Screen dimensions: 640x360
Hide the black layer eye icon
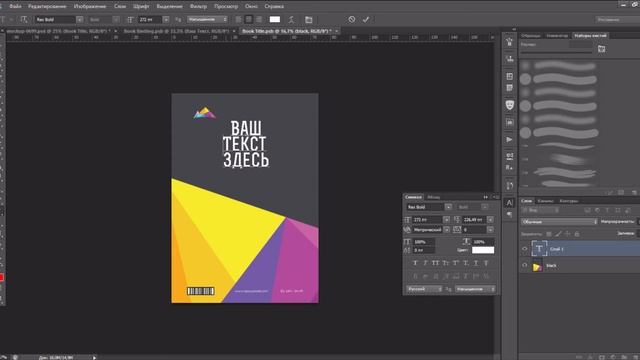525,265
